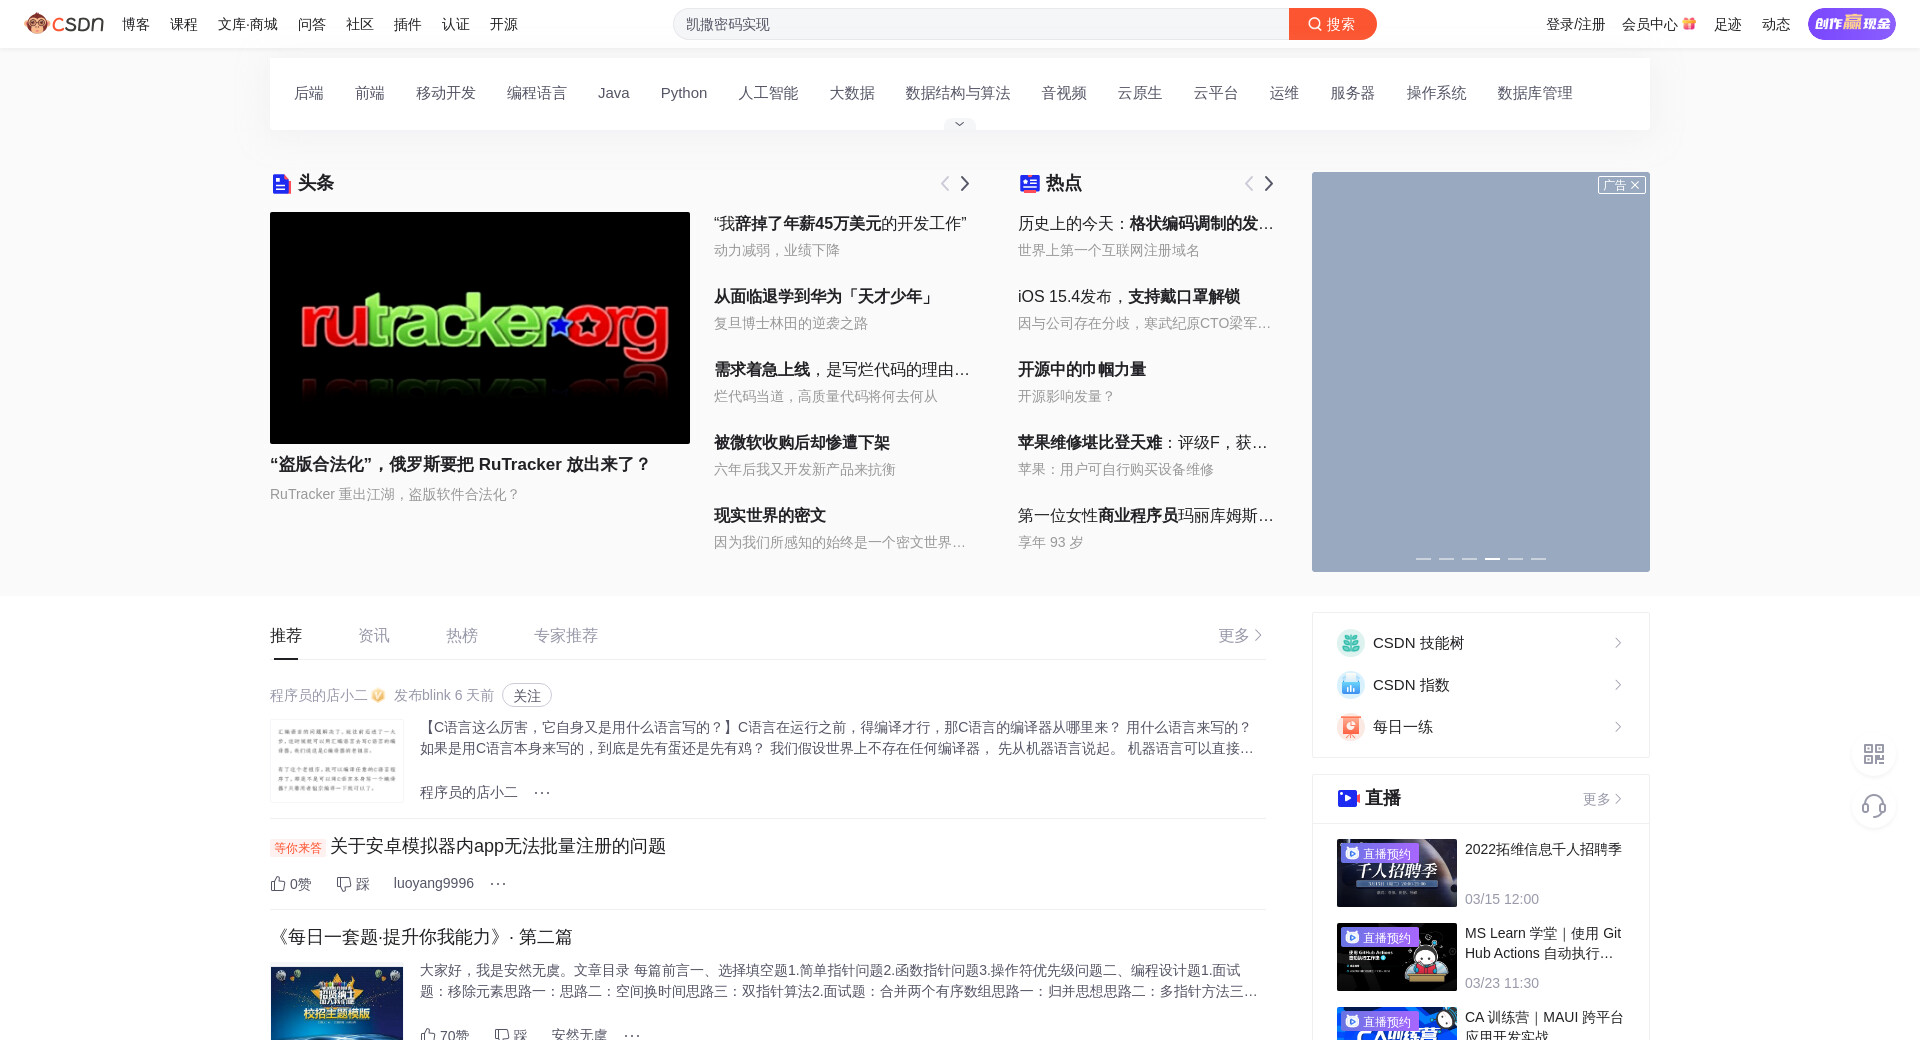Click the 创作赢现金 badge icon
This screenshot has height=1040, width=1920.
(1851, 24)
